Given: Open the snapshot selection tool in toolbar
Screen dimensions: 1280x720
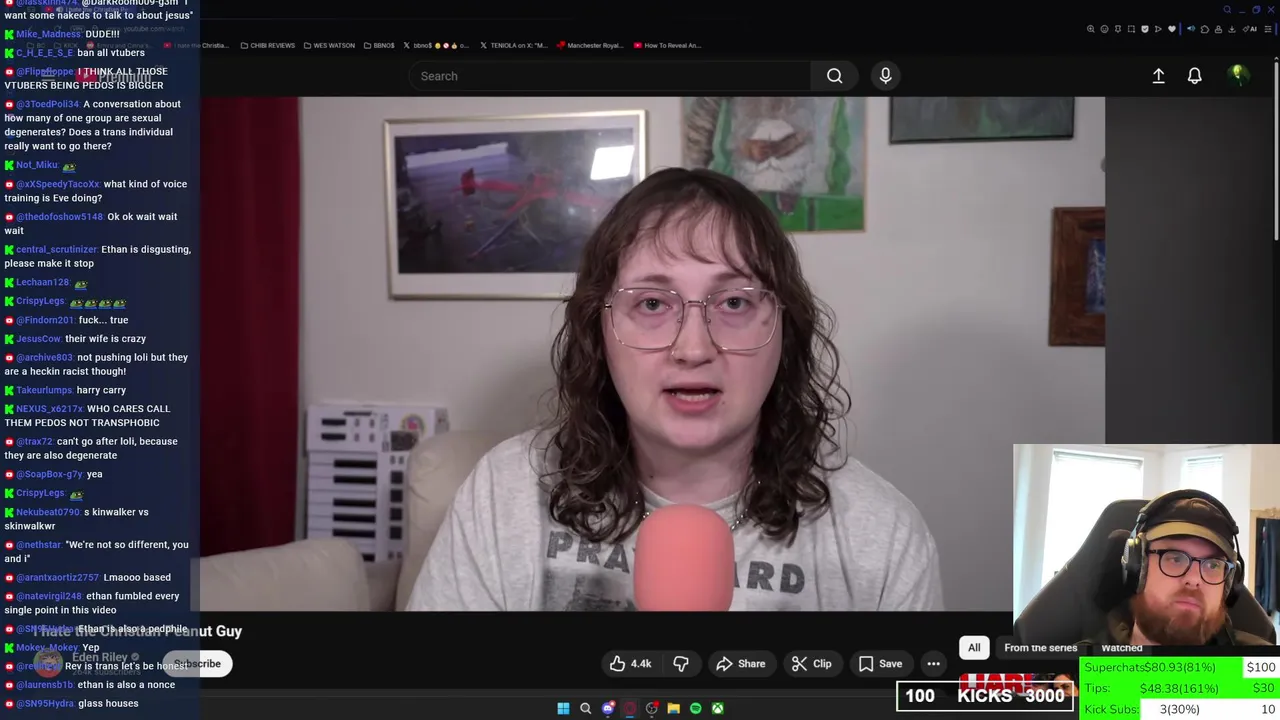Looking at the screenshot, I should click(x=1131, y=29).
